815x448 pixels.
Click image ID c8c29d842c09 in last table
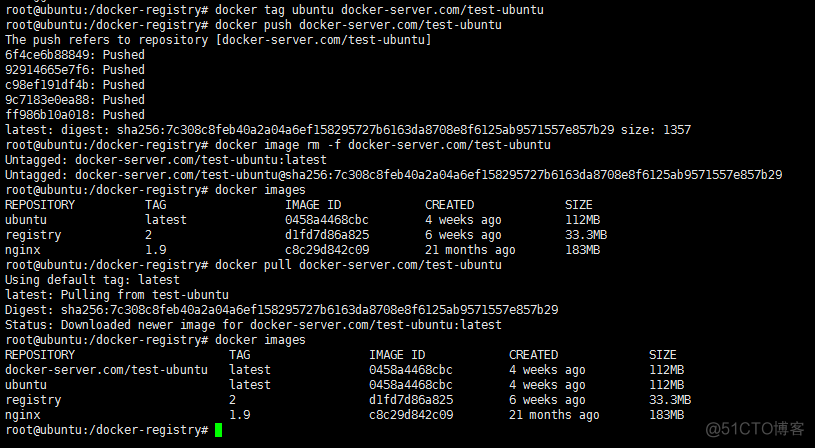pos(411,414)
